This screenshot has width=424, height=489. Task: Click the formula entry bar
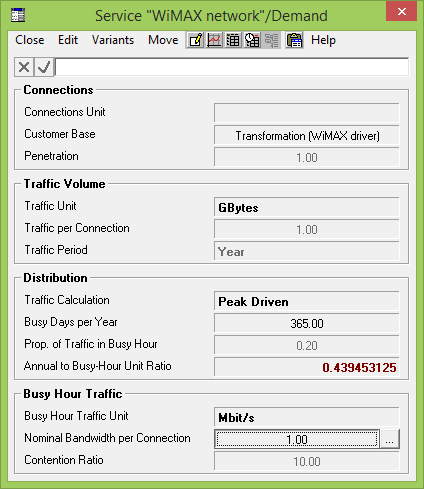coord(232,67)
